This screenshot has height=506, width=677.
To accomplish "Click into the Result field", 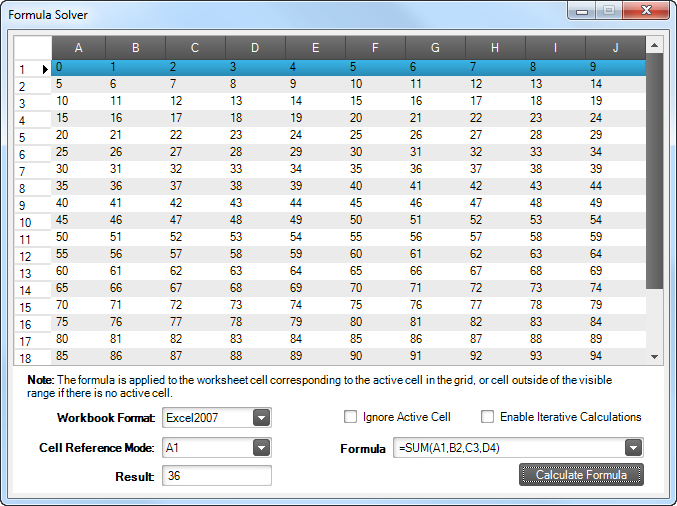I will (x=217, y=476).
